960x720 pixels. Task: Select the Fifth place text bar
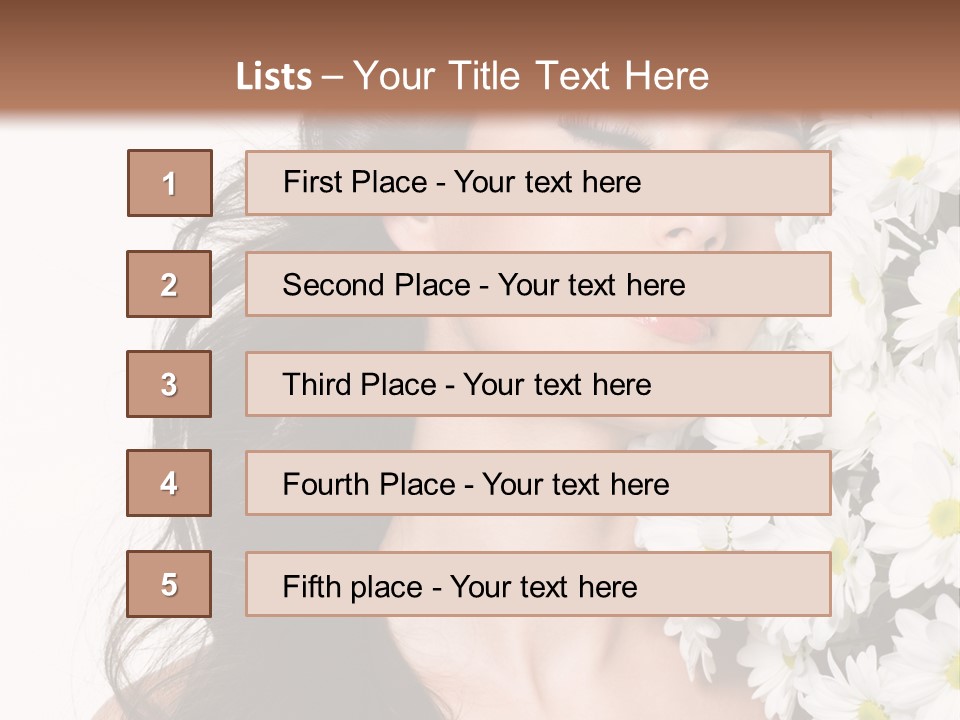coord(538,584)
